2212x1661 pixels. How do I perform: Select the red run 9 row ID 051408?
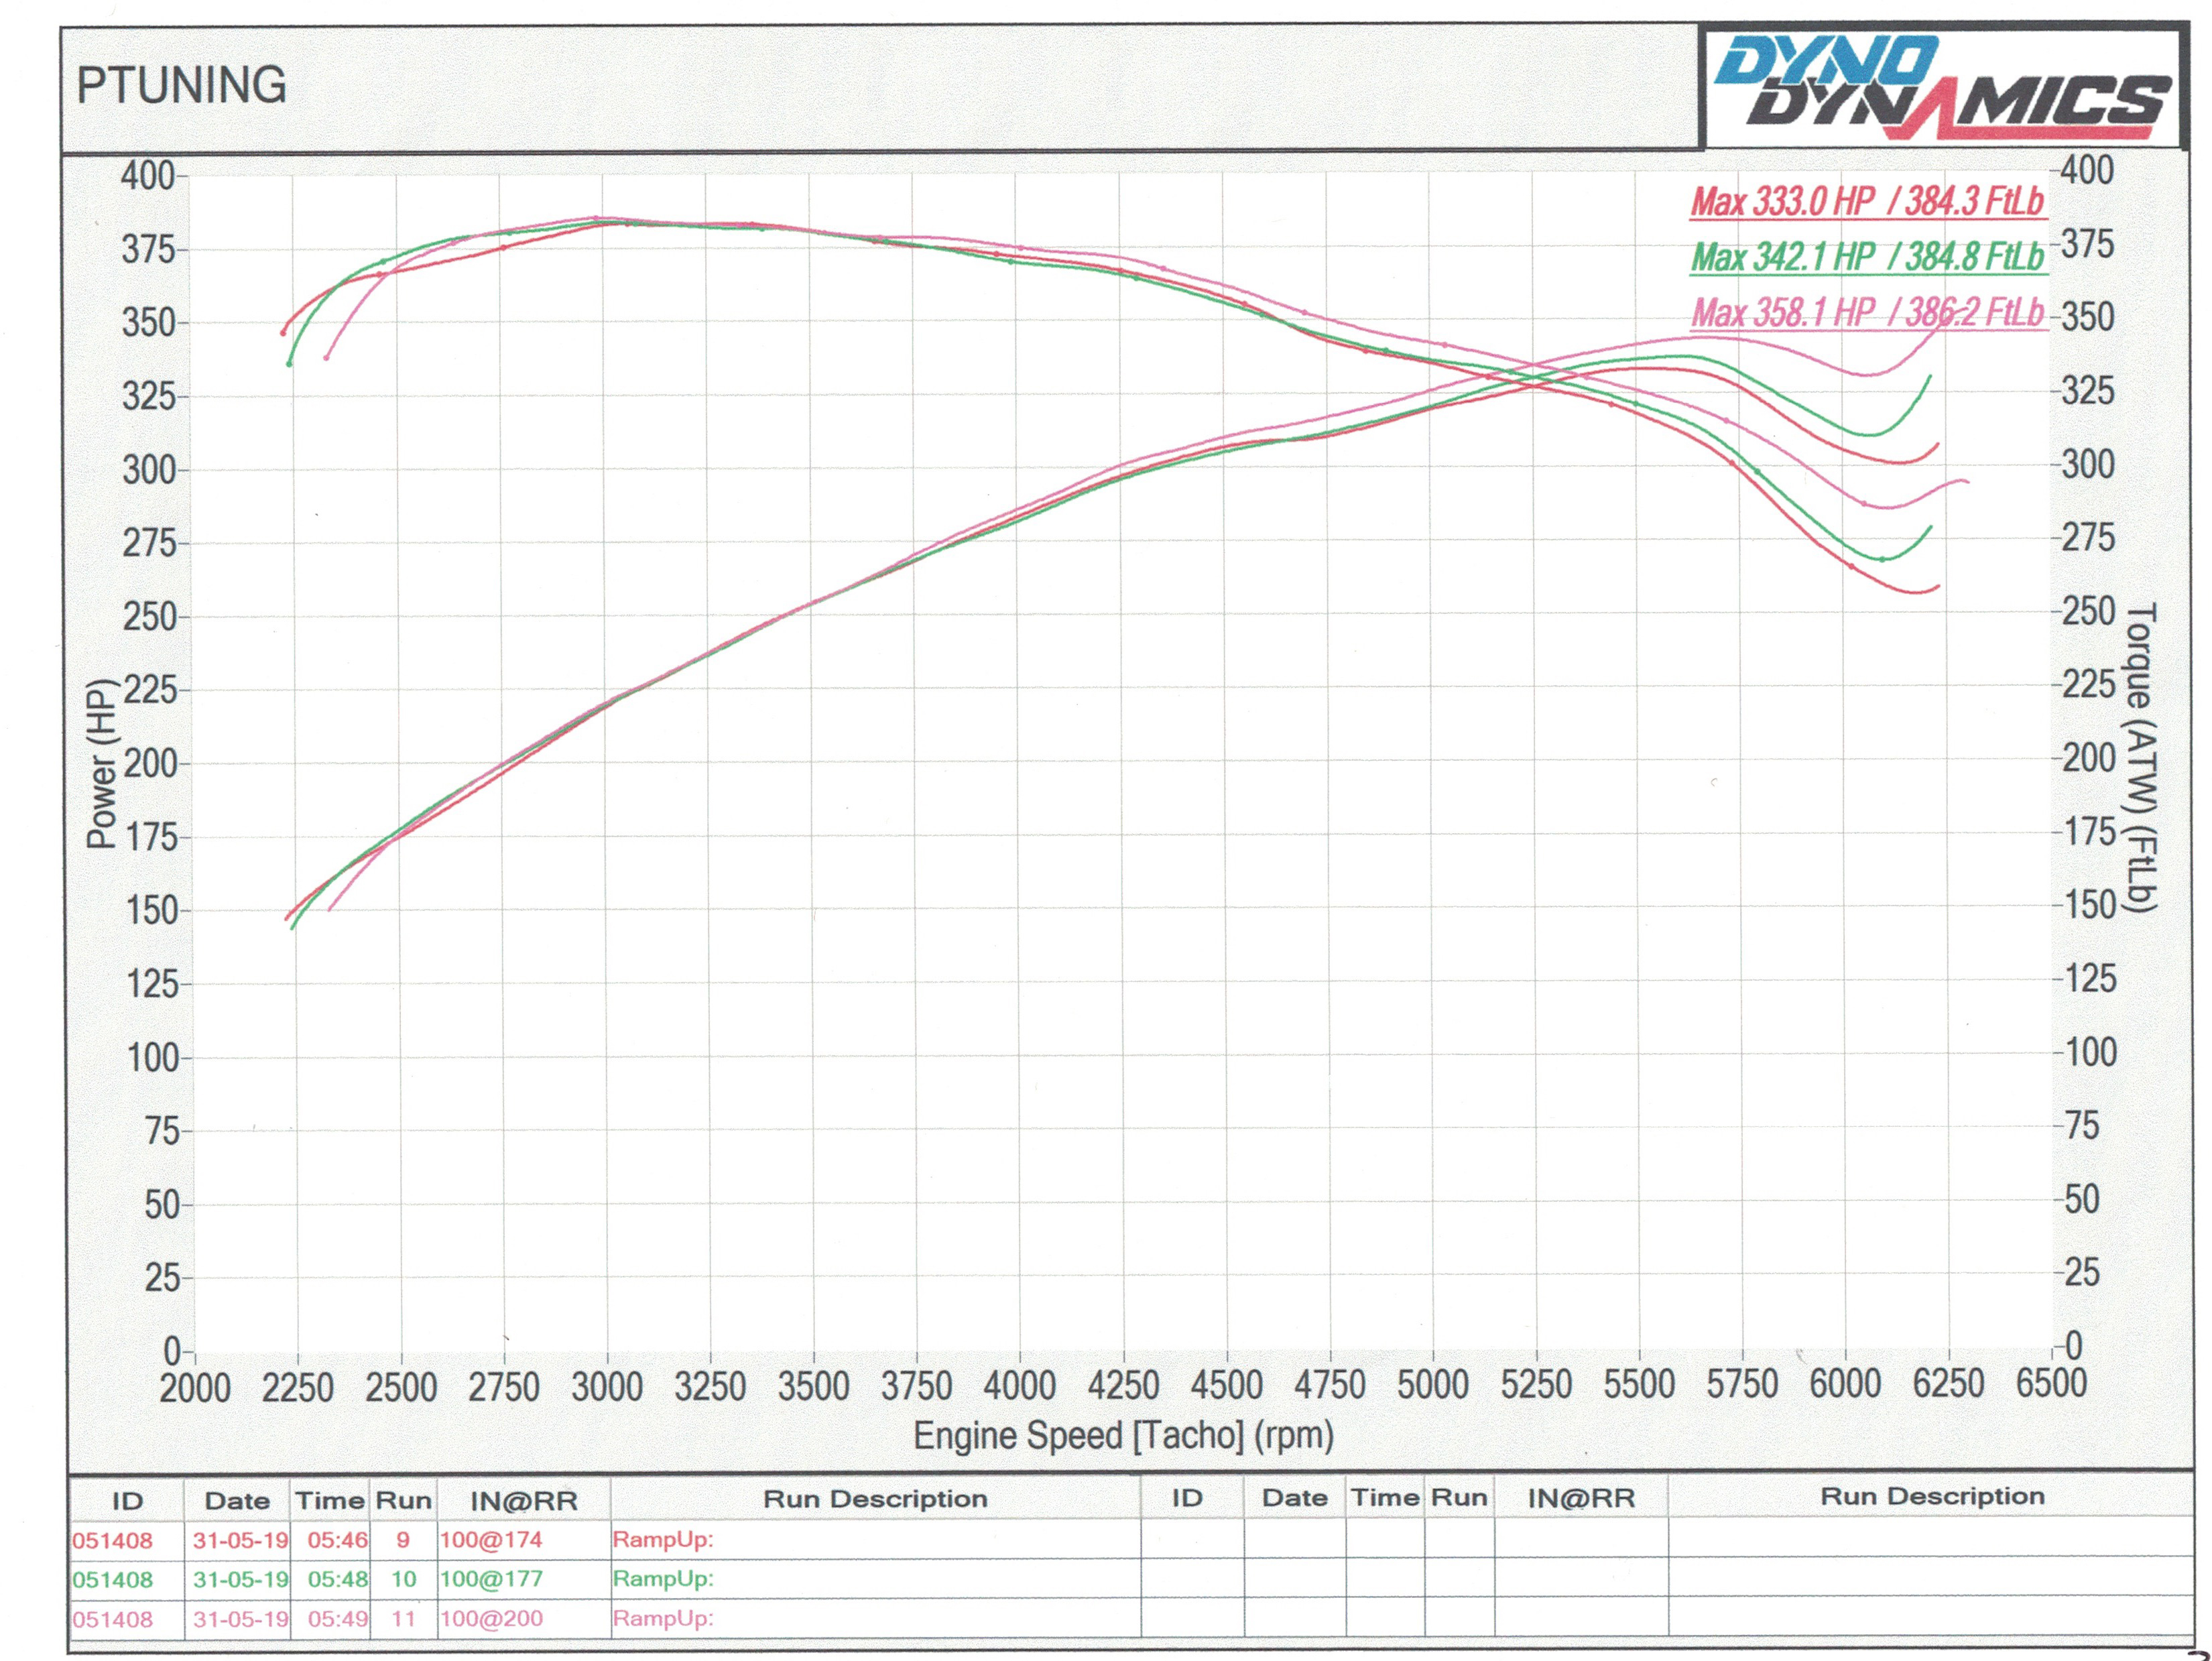coord(112,1540)
